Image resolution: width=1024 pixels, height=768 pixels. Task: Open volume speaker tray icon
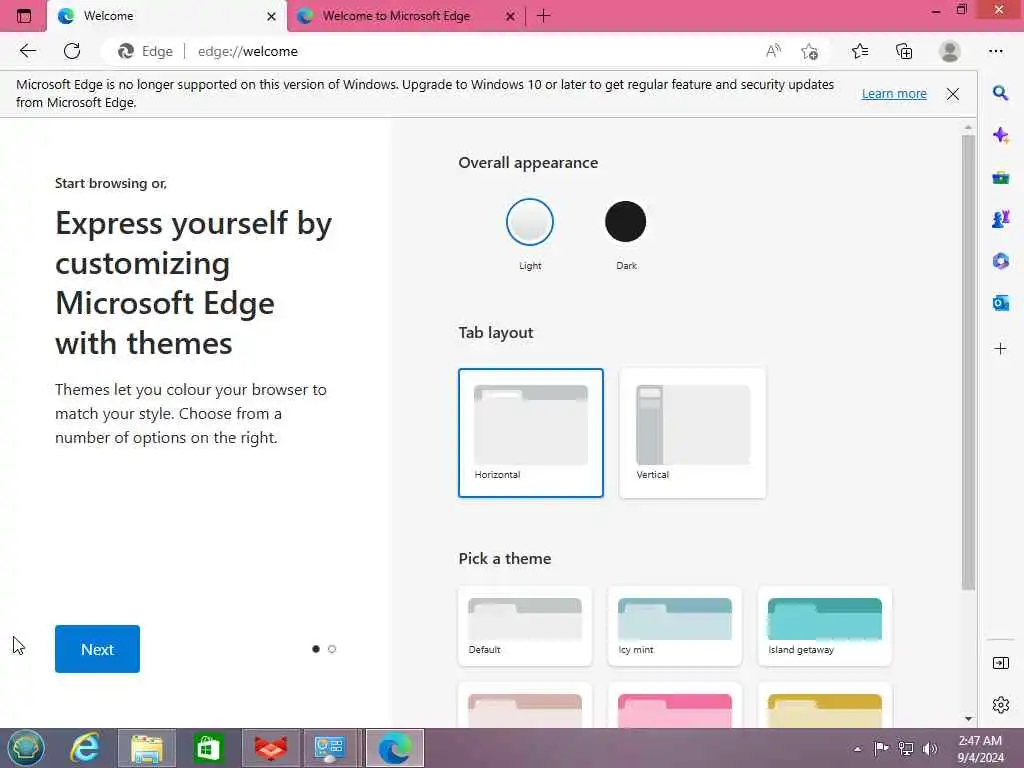coord(930,748)
